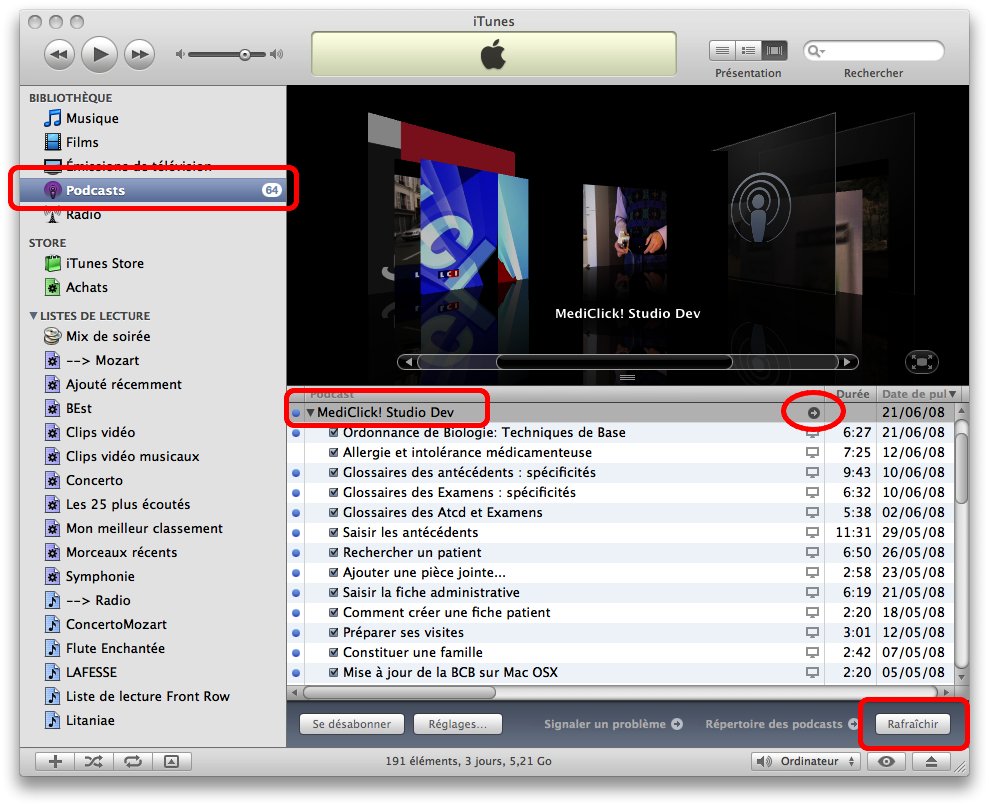Play the selected track

[x=100, y=54]
